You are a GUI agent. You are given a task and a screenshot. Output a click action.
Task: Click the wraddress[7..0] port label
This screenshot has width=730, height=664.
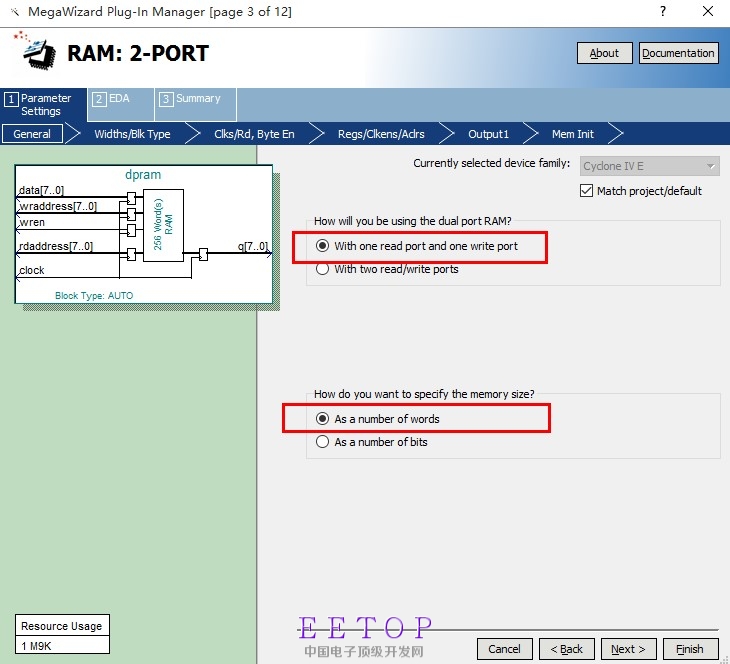pyautogui.click(x=58, y=206)
